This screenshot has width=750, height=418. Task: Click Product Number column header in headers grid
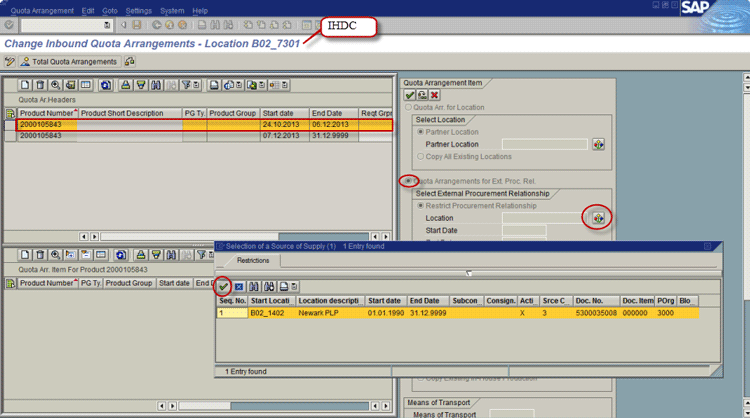[48, 113]
